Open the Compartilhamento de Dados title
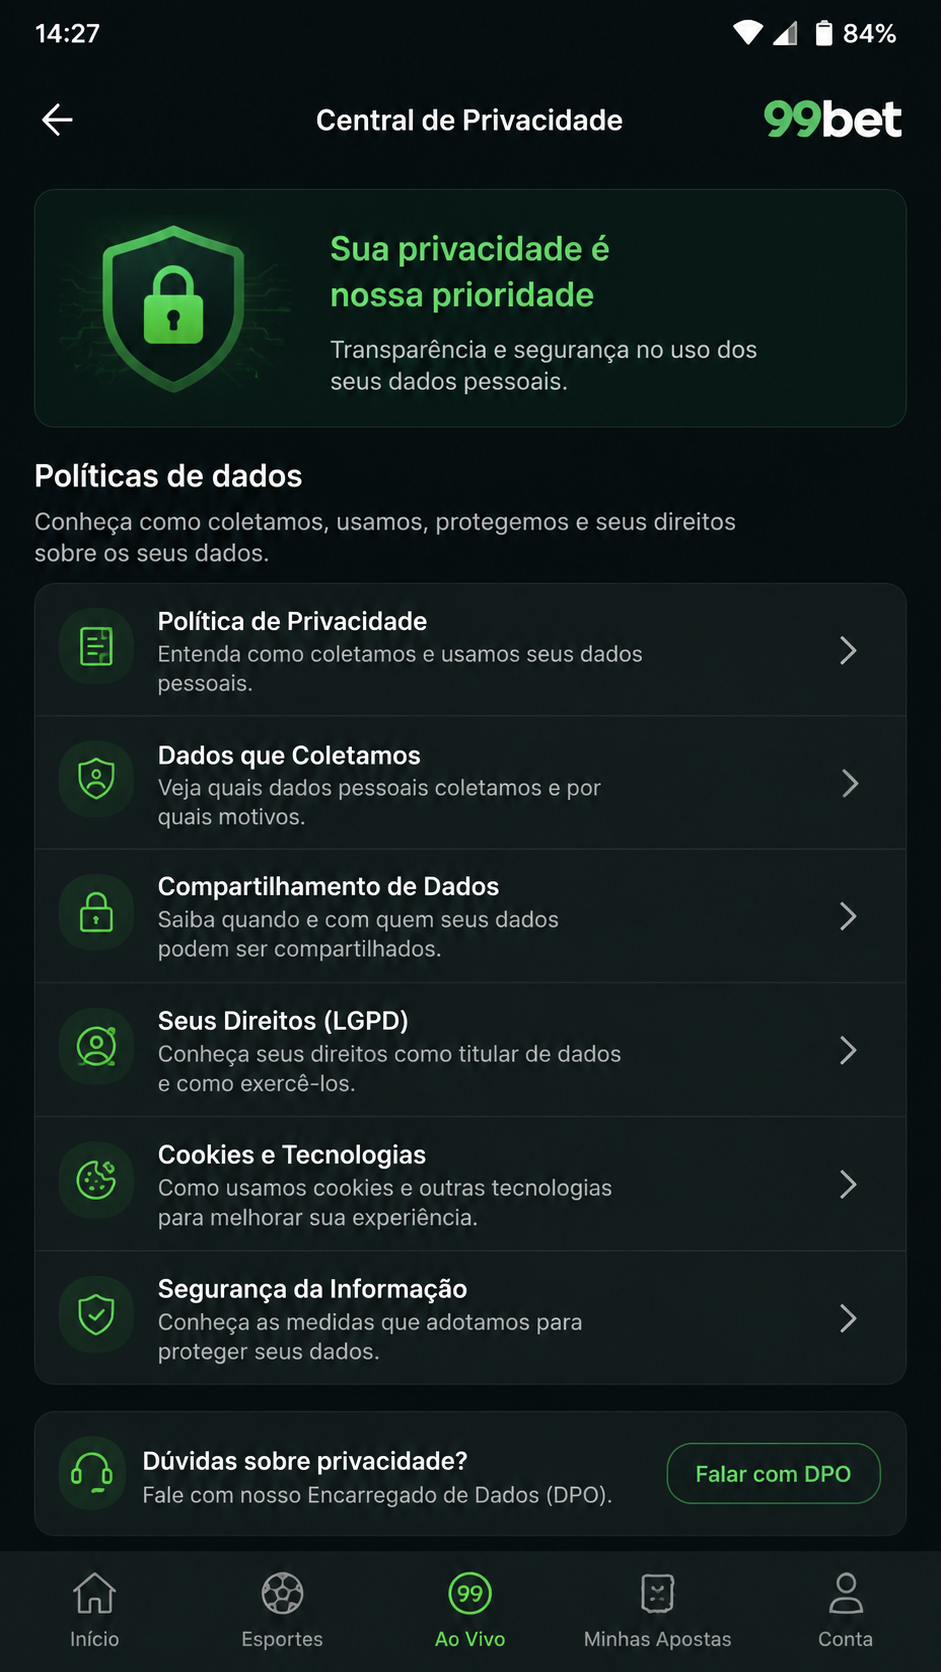Screen dimensions: 941x1672 328,886
